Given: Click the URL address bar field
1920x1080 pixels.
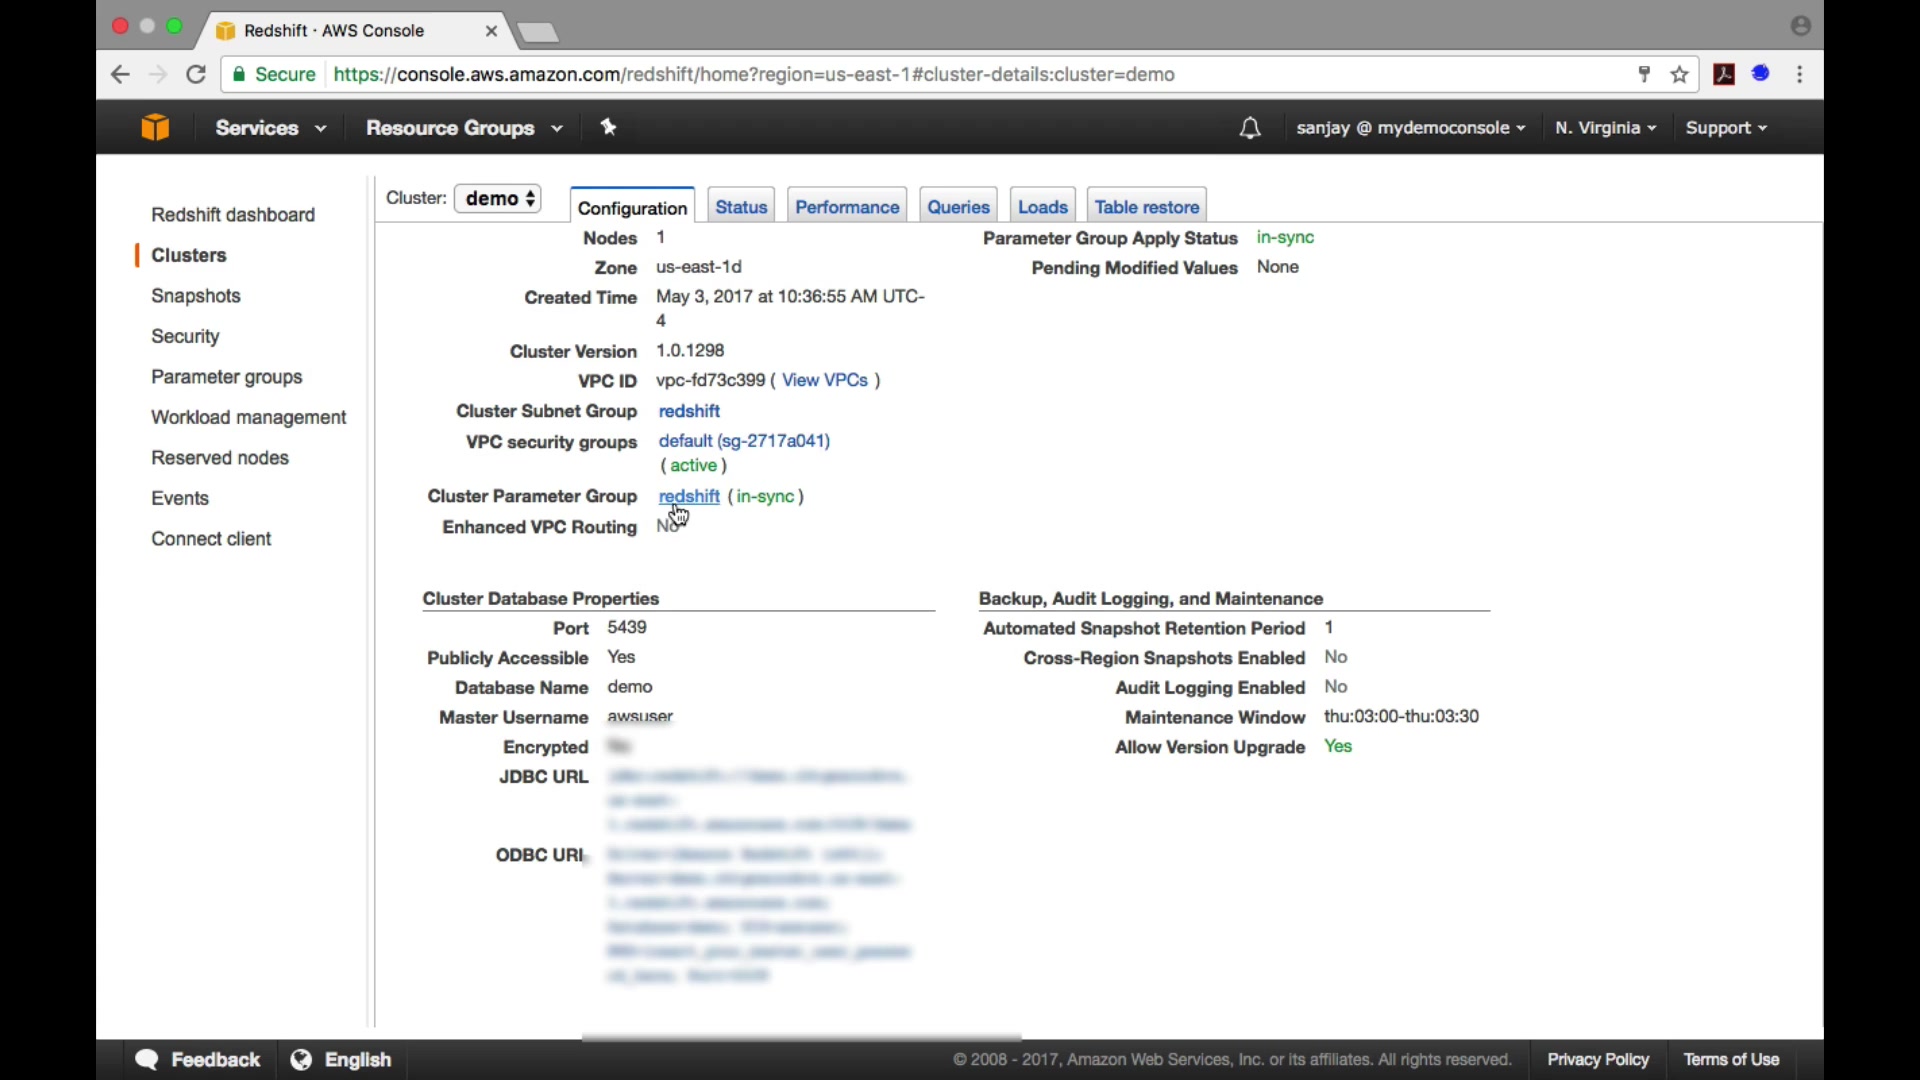Looking at the screenshot, I should (900, 74).
